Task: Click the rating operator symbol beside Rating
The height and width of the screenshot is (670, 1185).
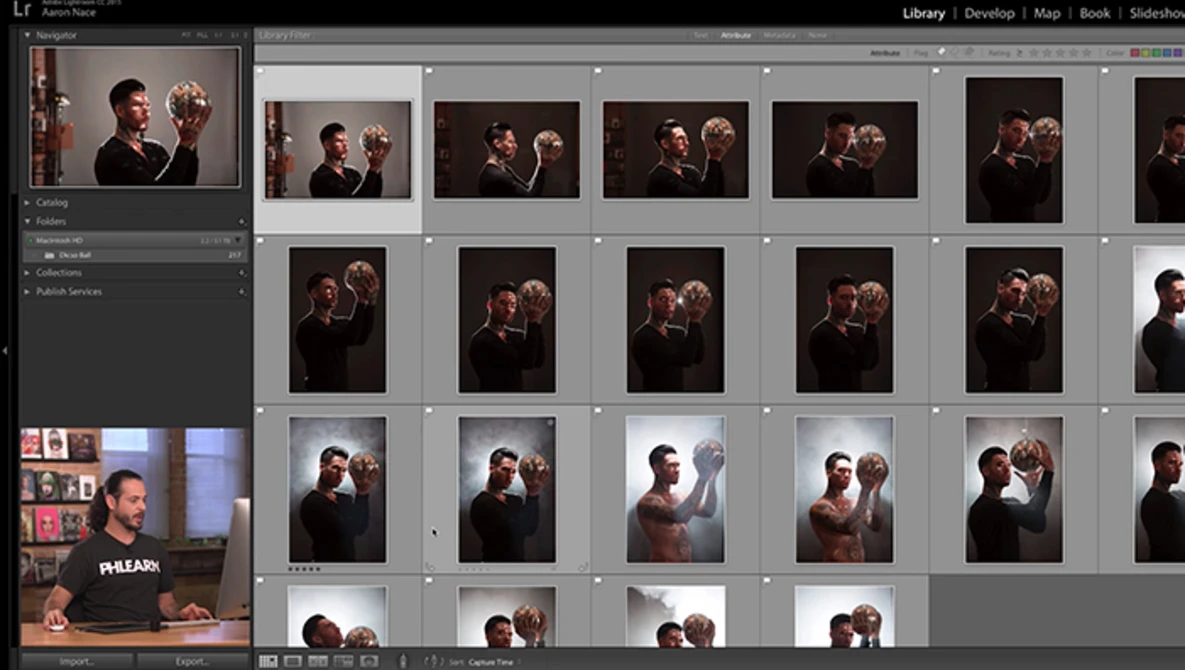Action: tap(1019, 53)
